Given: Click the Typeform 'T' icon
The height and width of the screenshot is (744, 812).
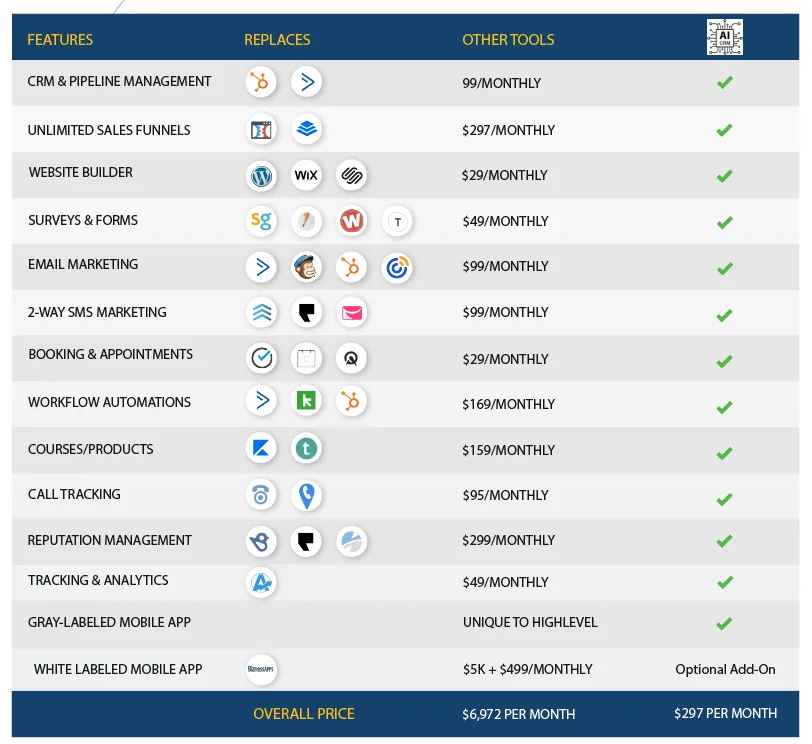Looking at the screenshot, I should [397, 222].
